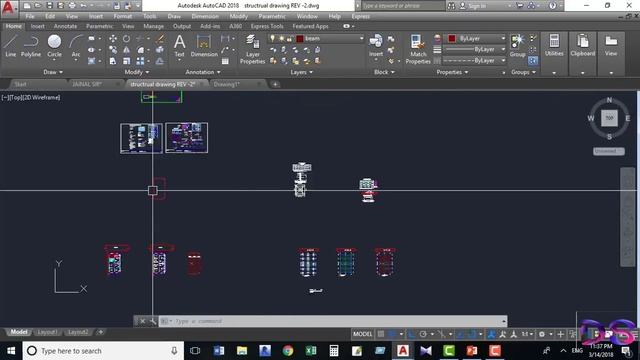This screenshot has width=640, height=360.
Task: Toggle group selection highlighted icon
Action: [x=533, y=61]
